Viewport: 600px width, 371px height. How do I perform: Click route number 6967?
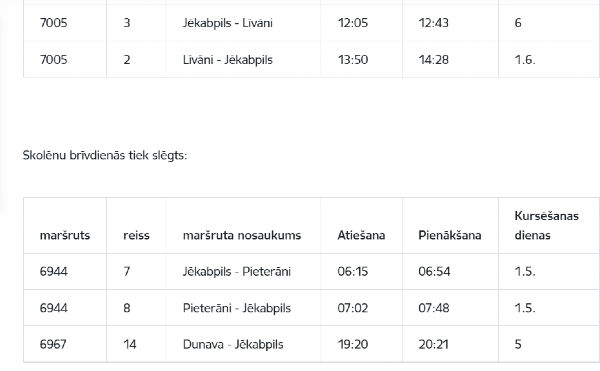[x=53, y=344]
